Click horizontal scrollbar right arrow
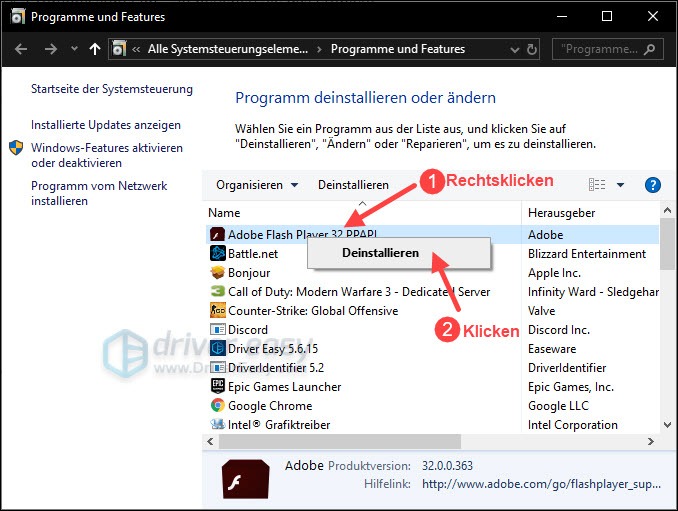 (651, 441)
